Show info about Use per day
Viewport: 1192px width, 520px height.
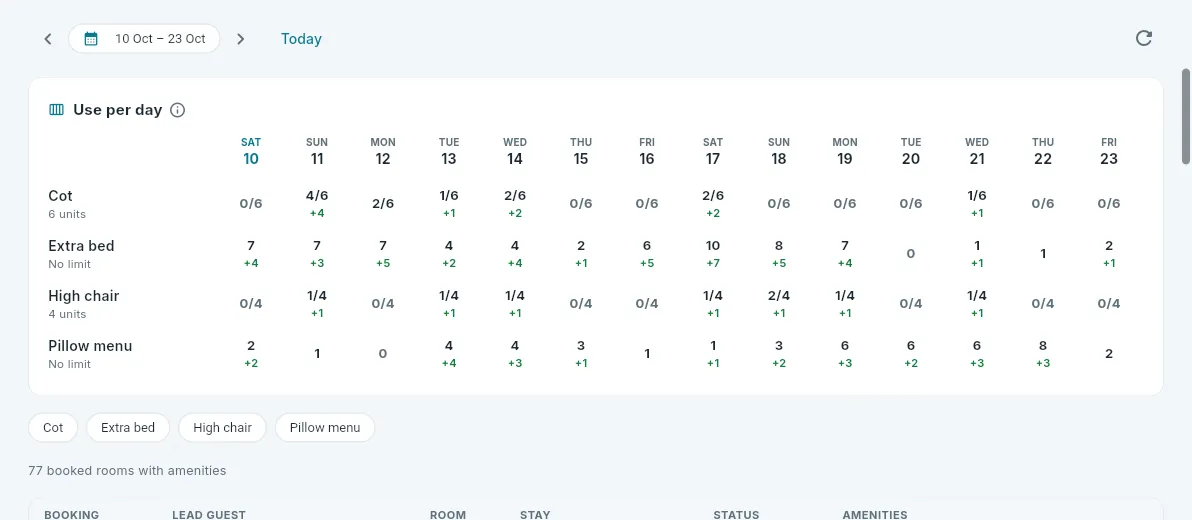tap(177, 110)
